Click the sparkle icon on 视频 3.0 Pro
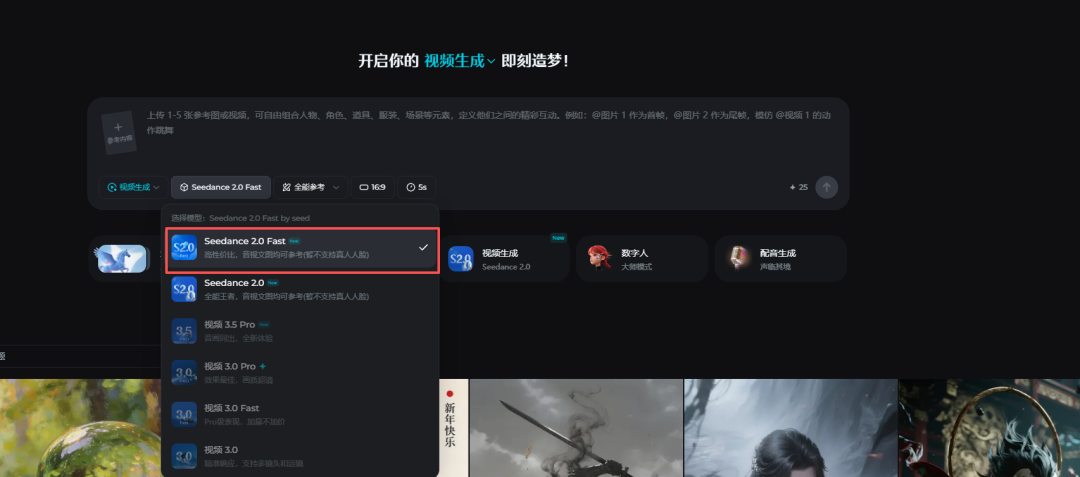The image size is (1080, 477). point(262,366)
